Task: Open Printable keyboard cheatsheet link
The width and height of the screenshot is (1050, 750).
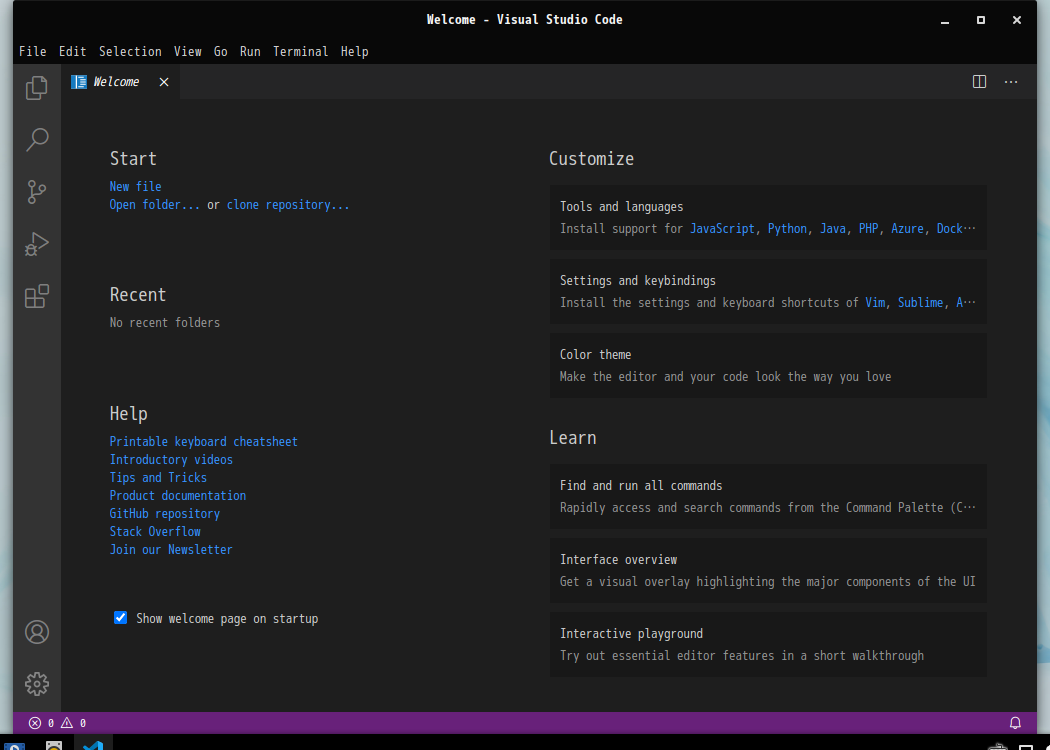Action: pyautogui.click(x=204, y=441)
